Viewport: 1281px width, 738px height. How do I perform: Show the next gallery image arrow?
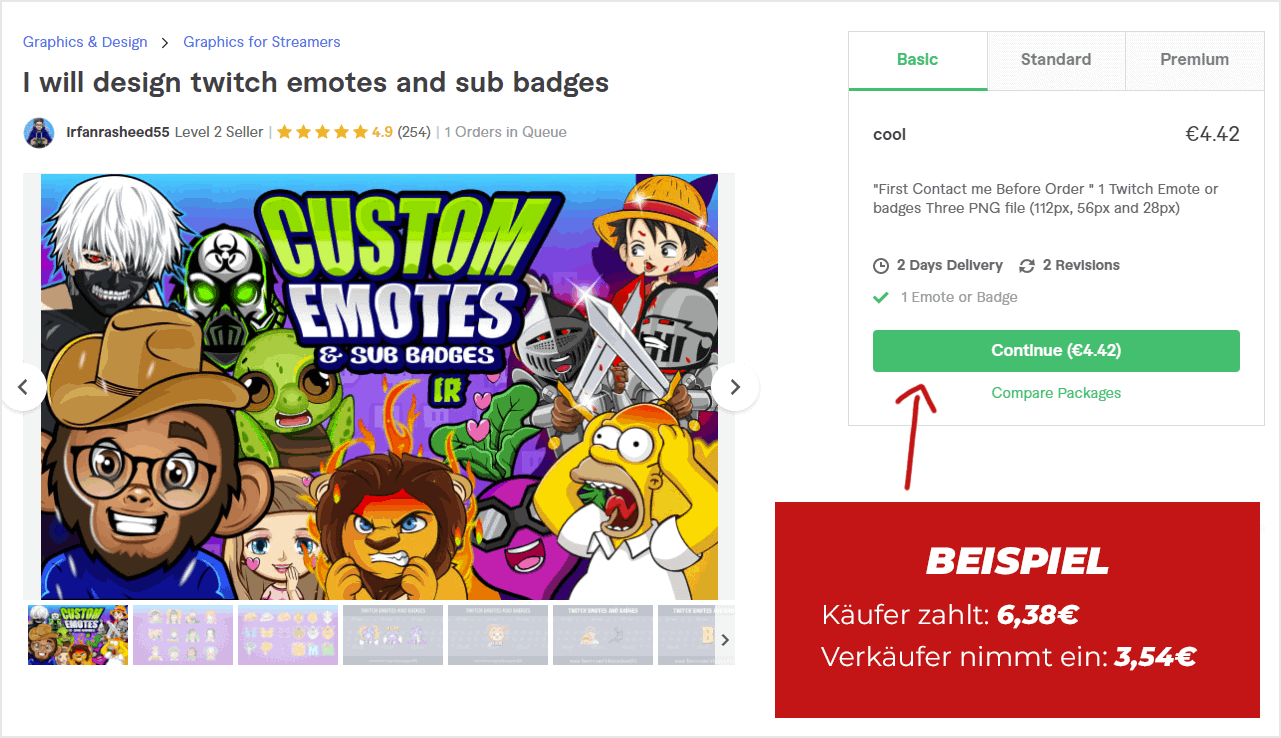[x=735, y=387]
